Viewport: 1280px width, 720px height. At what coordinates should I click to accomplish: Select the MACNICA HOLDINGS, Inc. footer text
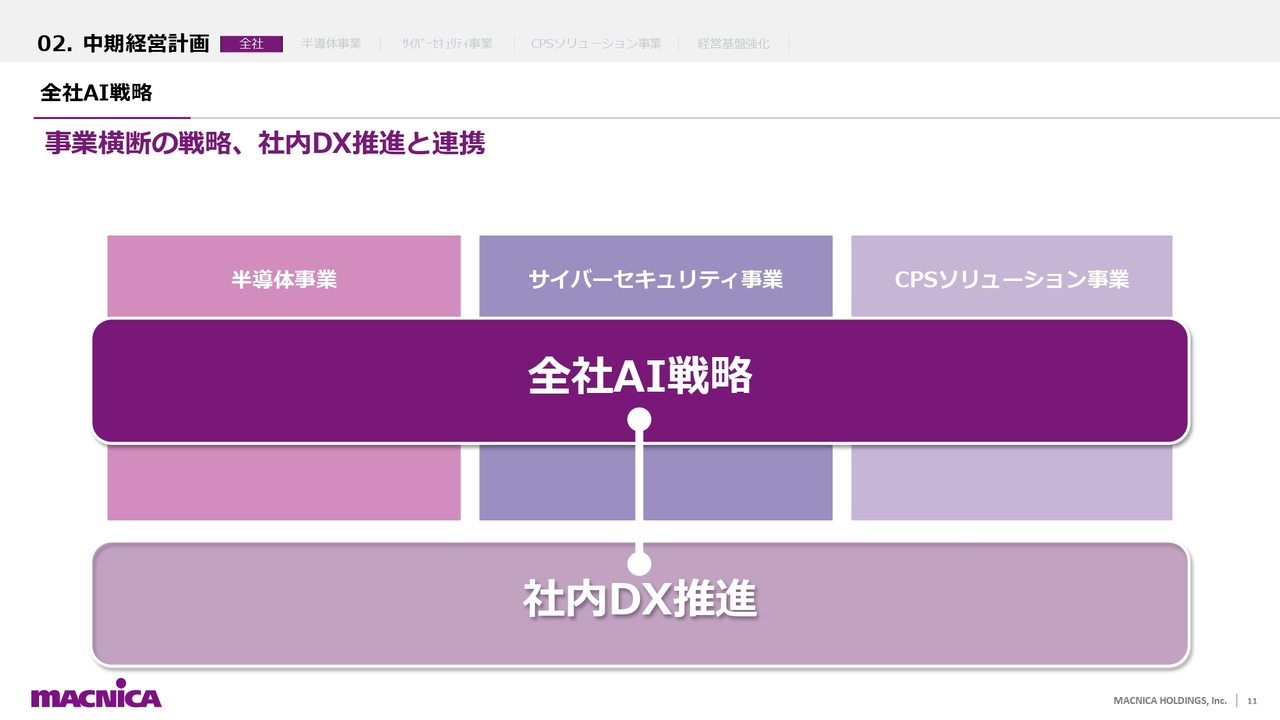pos(1170,700)
